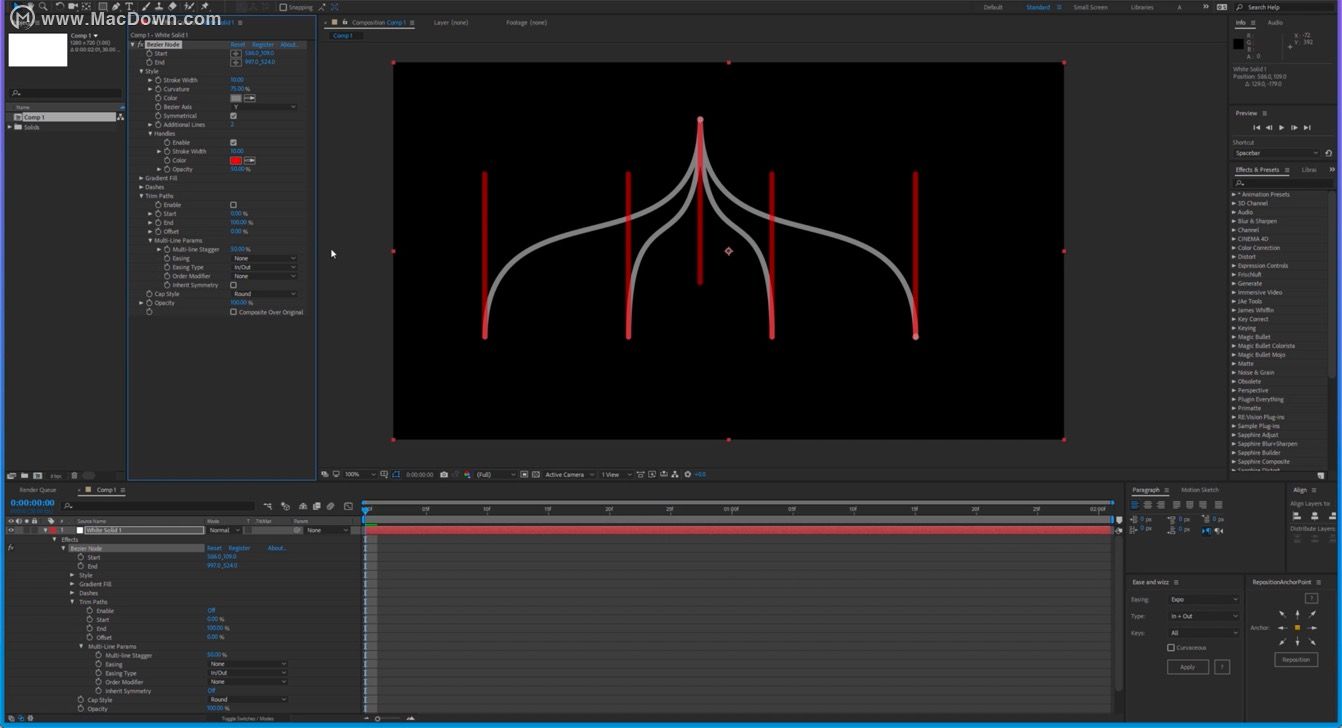The height and width of the screenshot is (728, 1342).
Task: Click the right arrow anchor in RepositionAnchorPoint
Action: tap(1312, 628)
